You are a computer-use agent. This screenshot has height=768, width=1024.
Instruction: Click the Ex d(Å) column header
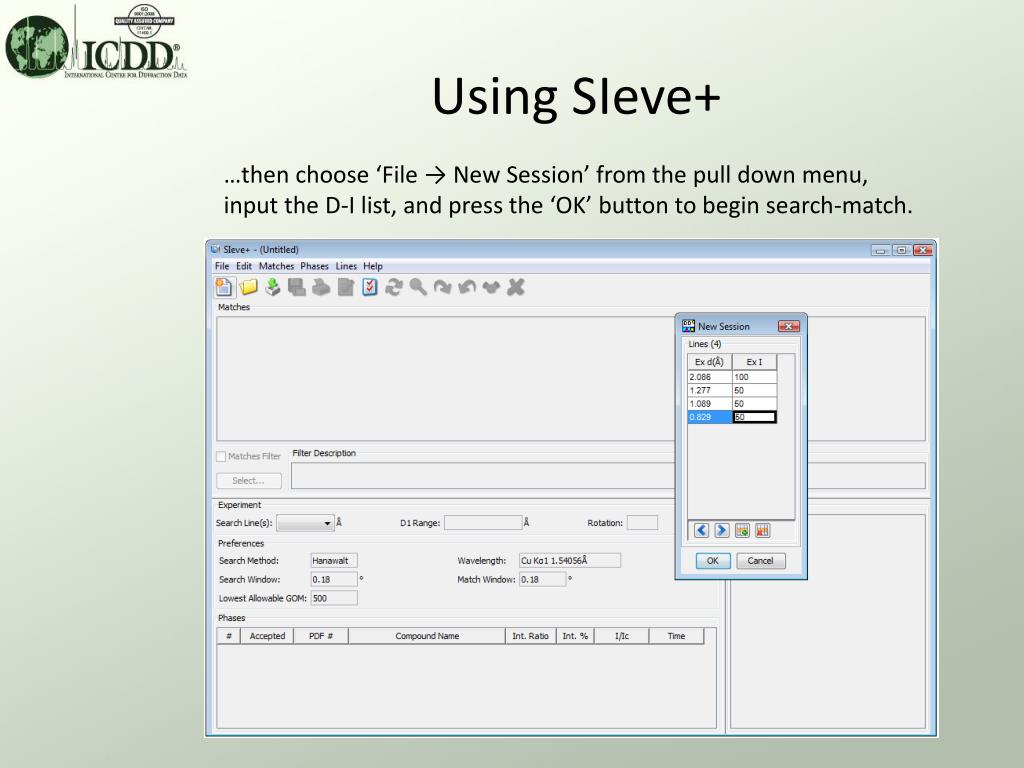pos(709,362)
